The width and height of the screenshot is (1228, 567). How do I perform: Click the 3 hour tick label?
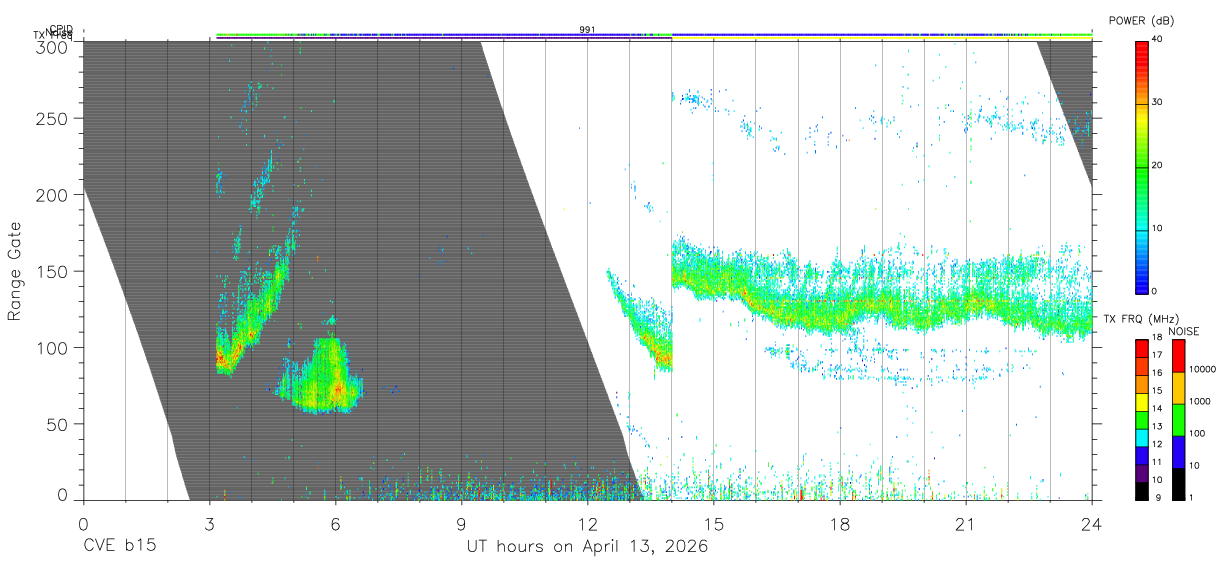pos(210,523)
